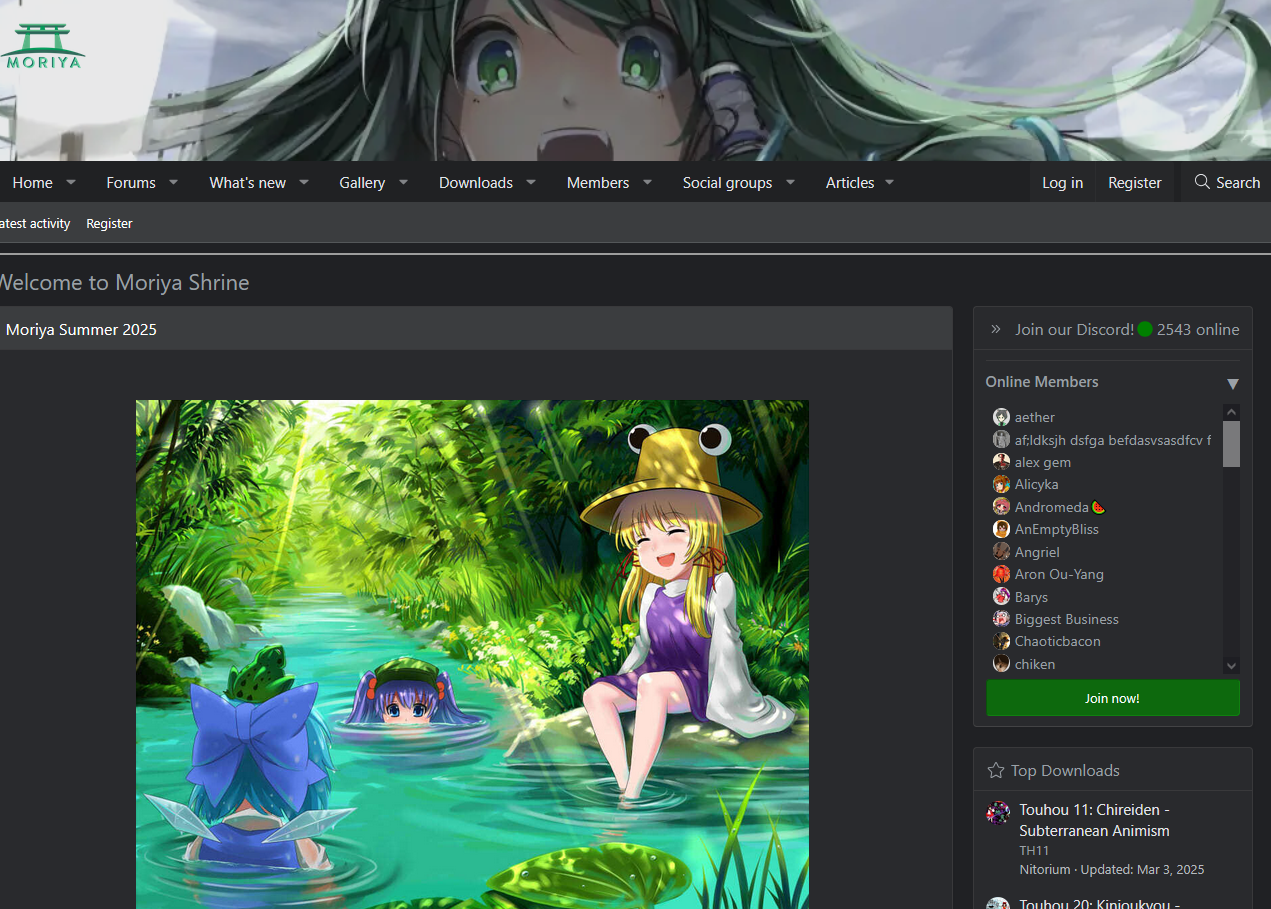1271x909 pixels.
Task: Click Andromeda's avatar icon
Action: point(1001,507)
